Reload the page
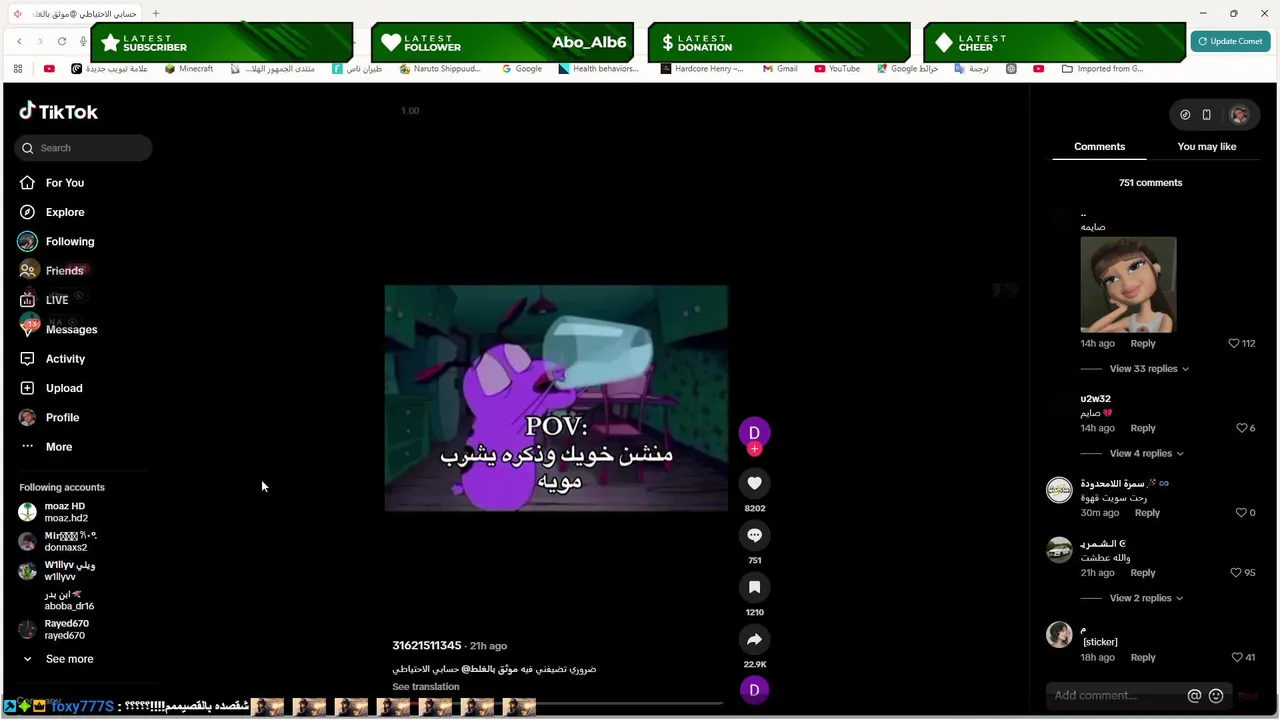1280x720 pixels. pos(62,41)
